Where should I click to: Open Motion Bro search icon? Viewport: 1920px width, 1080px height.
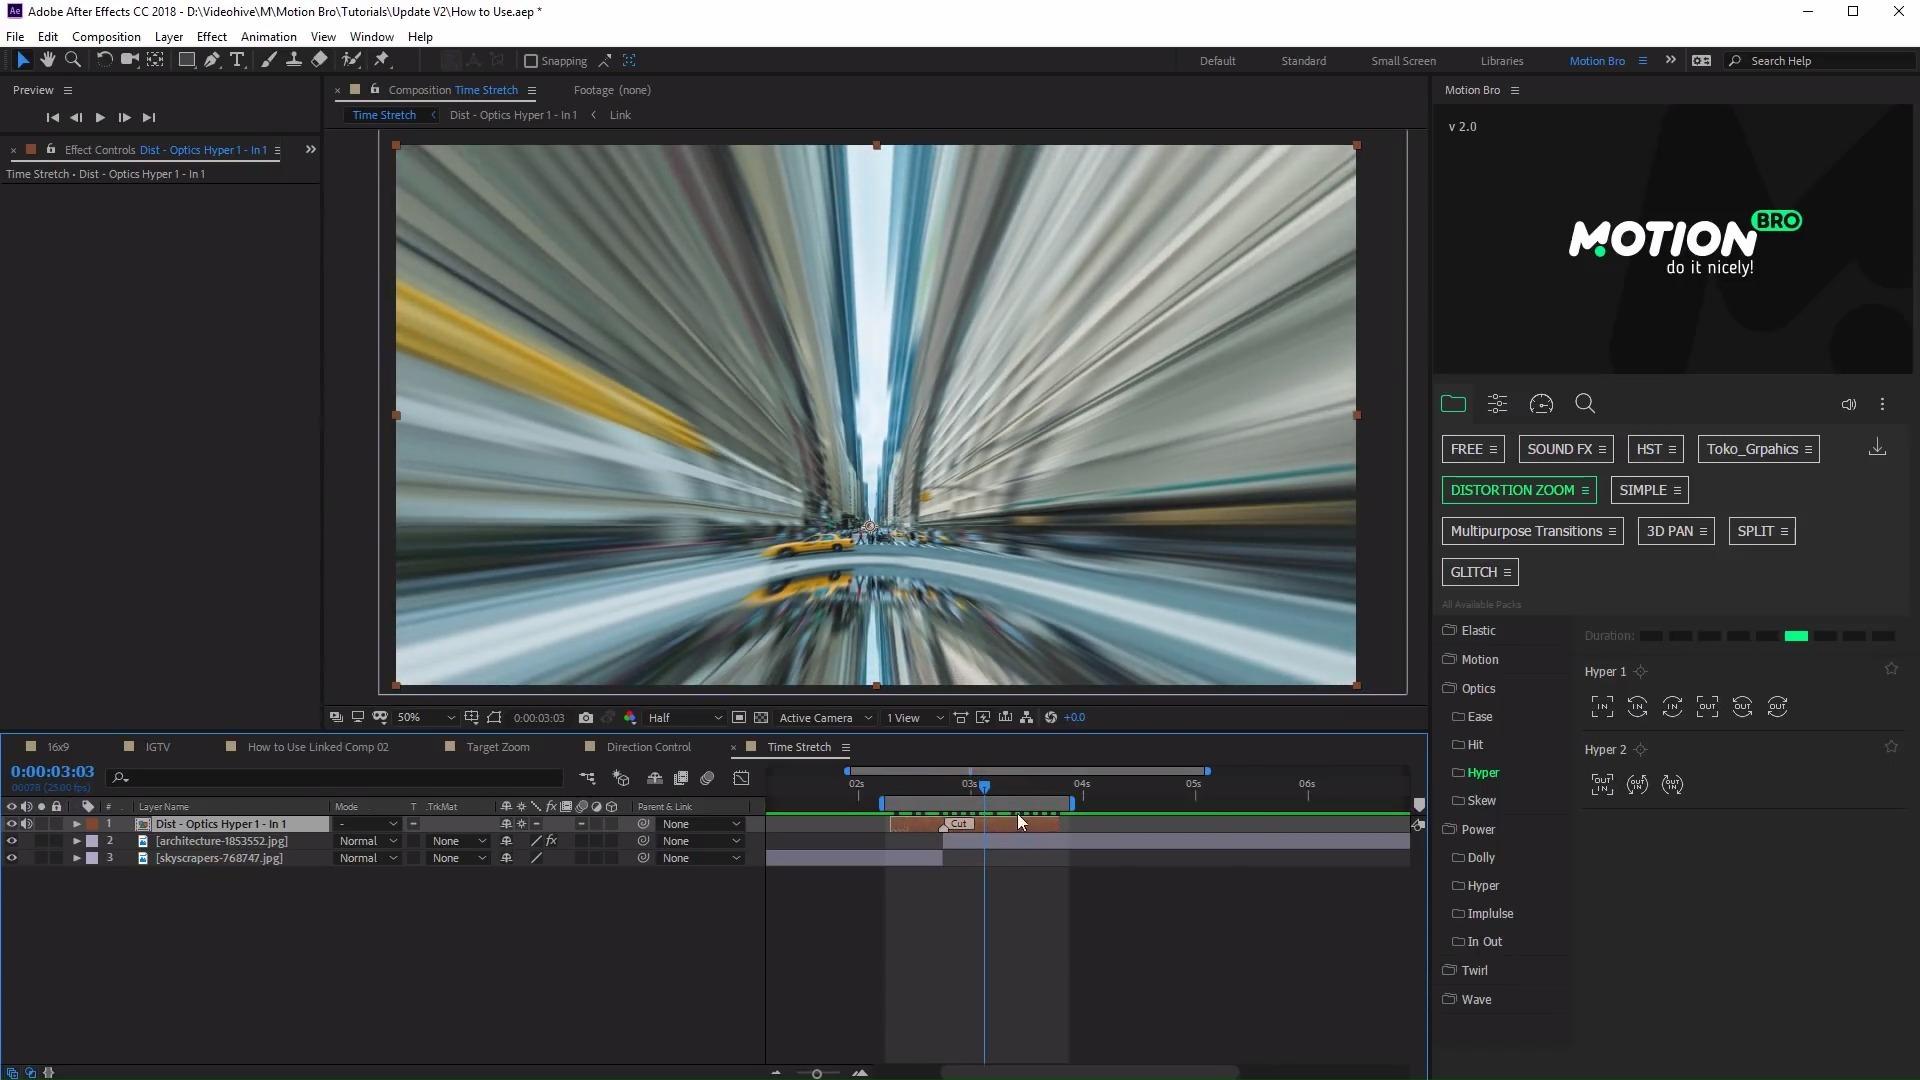pyautogui.click(x=1585, y=404)
